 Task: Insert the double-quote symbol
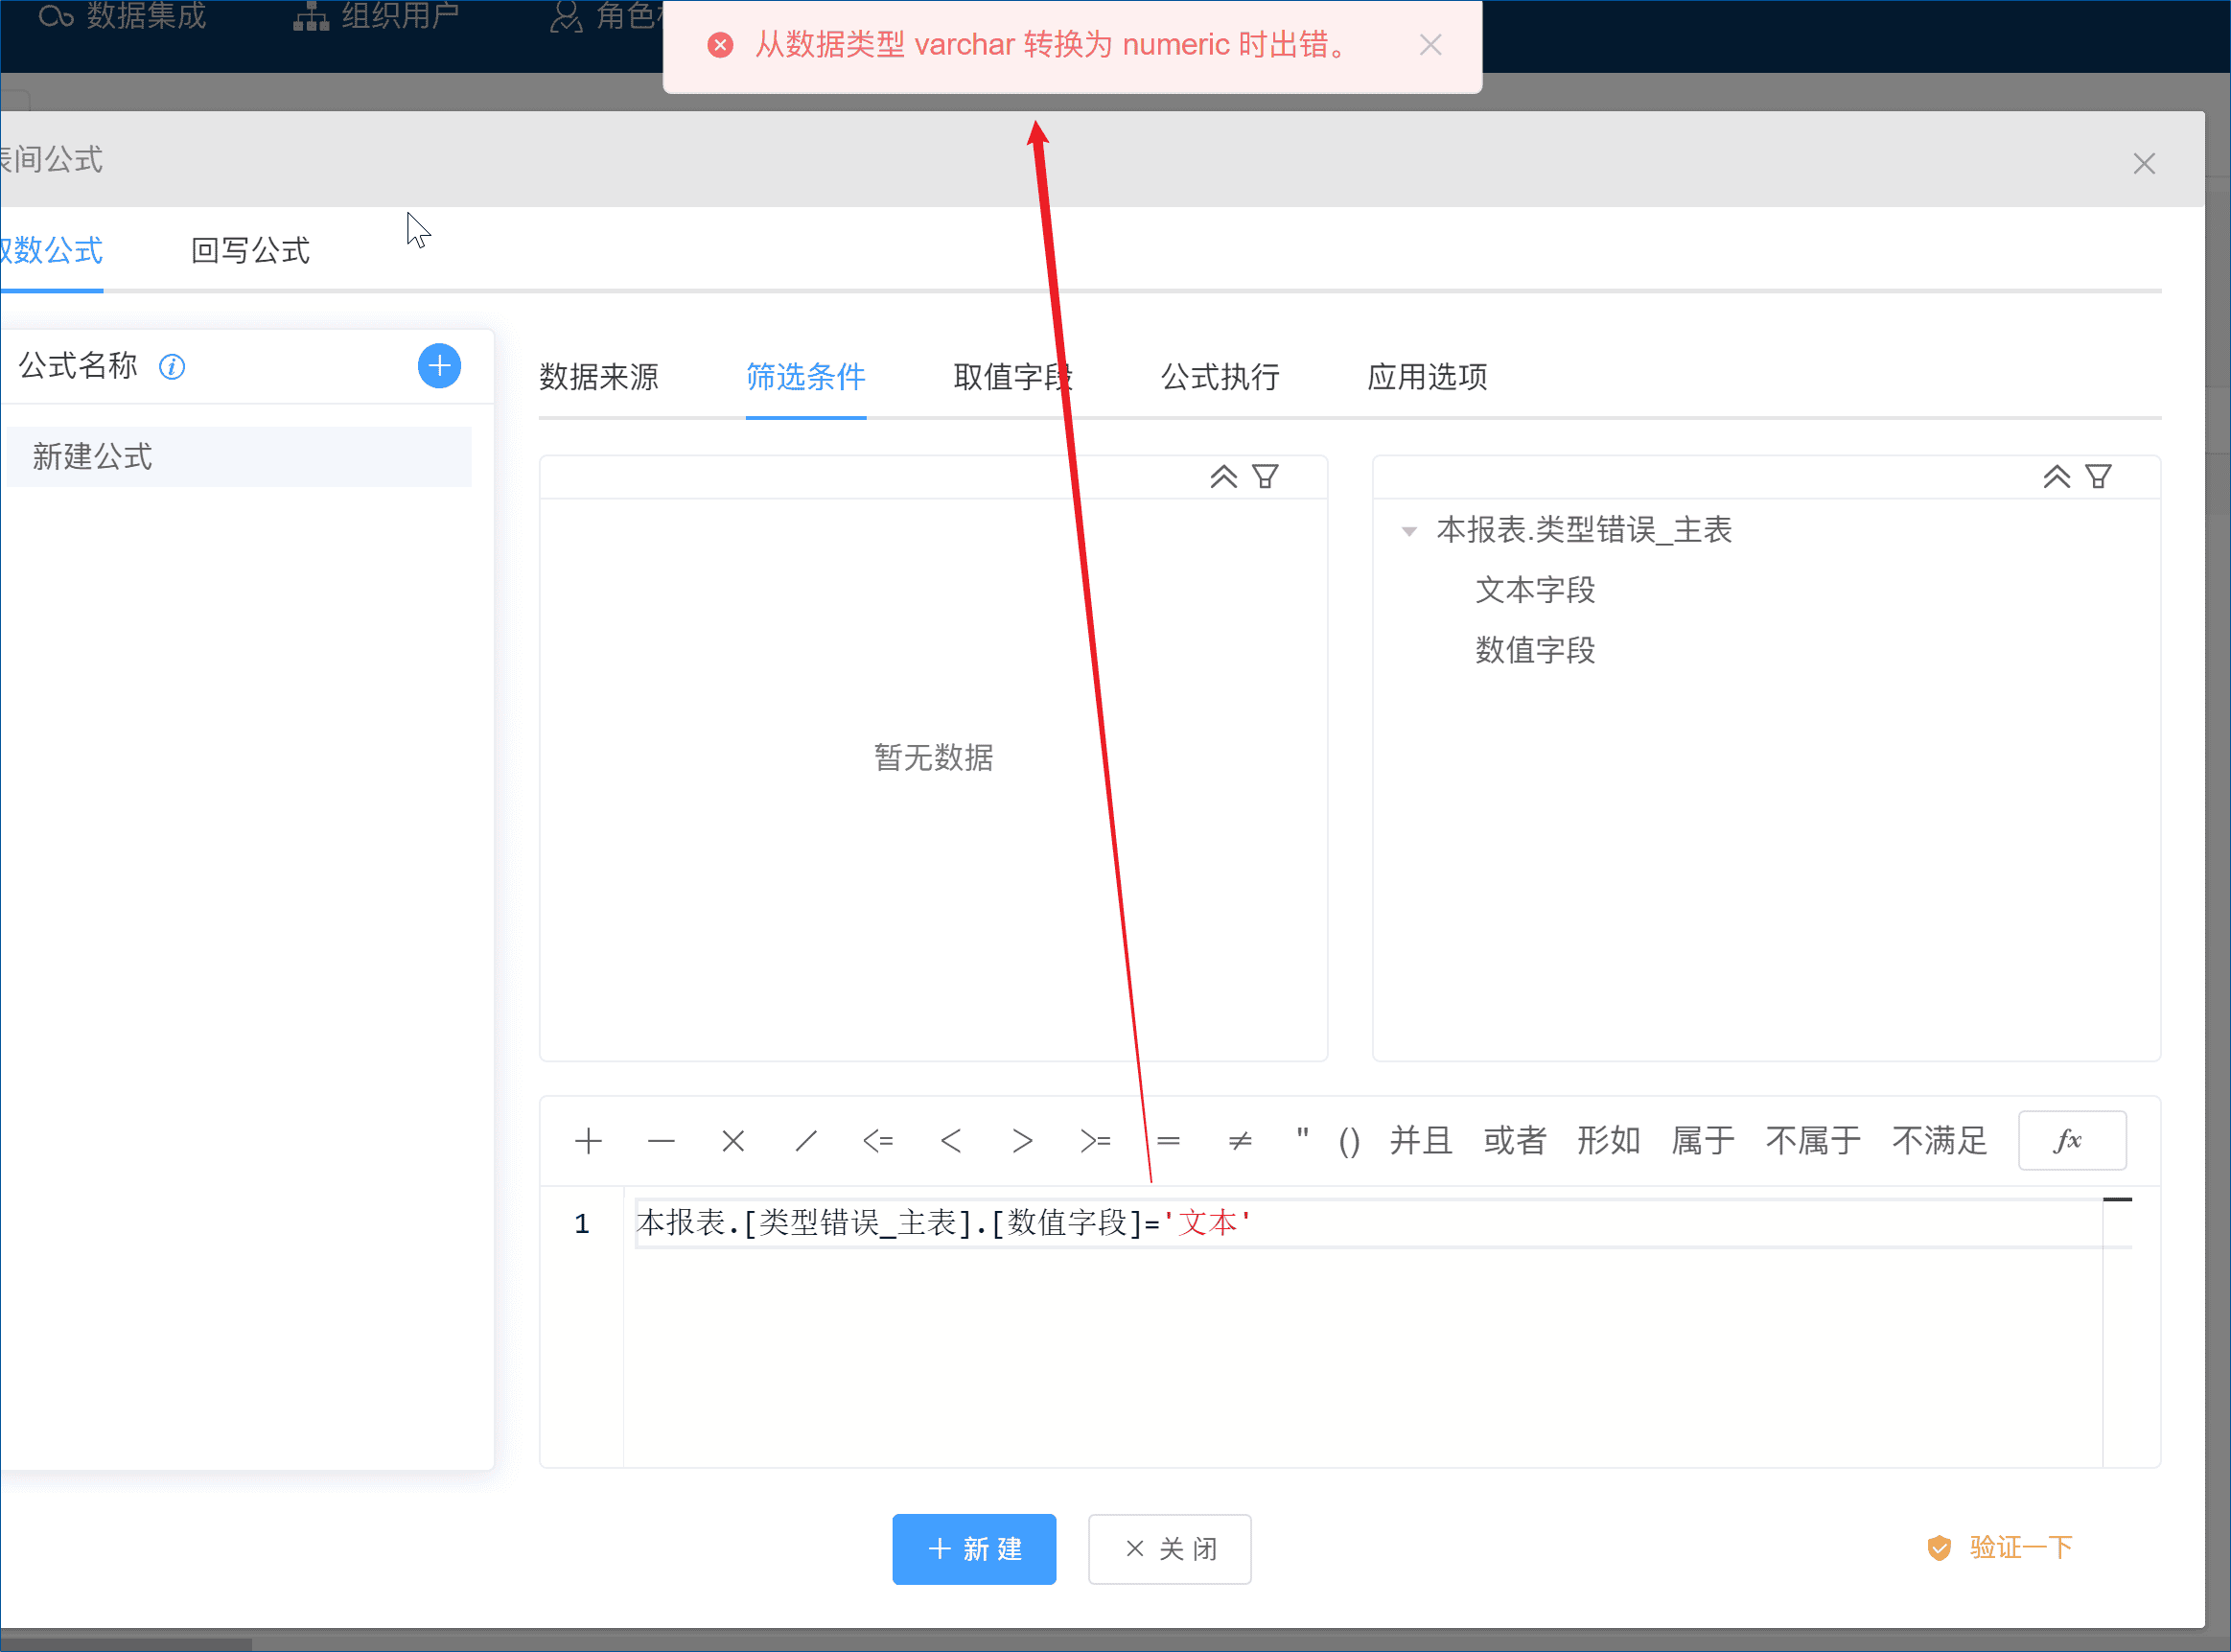pyautogui.click(x=1302, y=1136)
